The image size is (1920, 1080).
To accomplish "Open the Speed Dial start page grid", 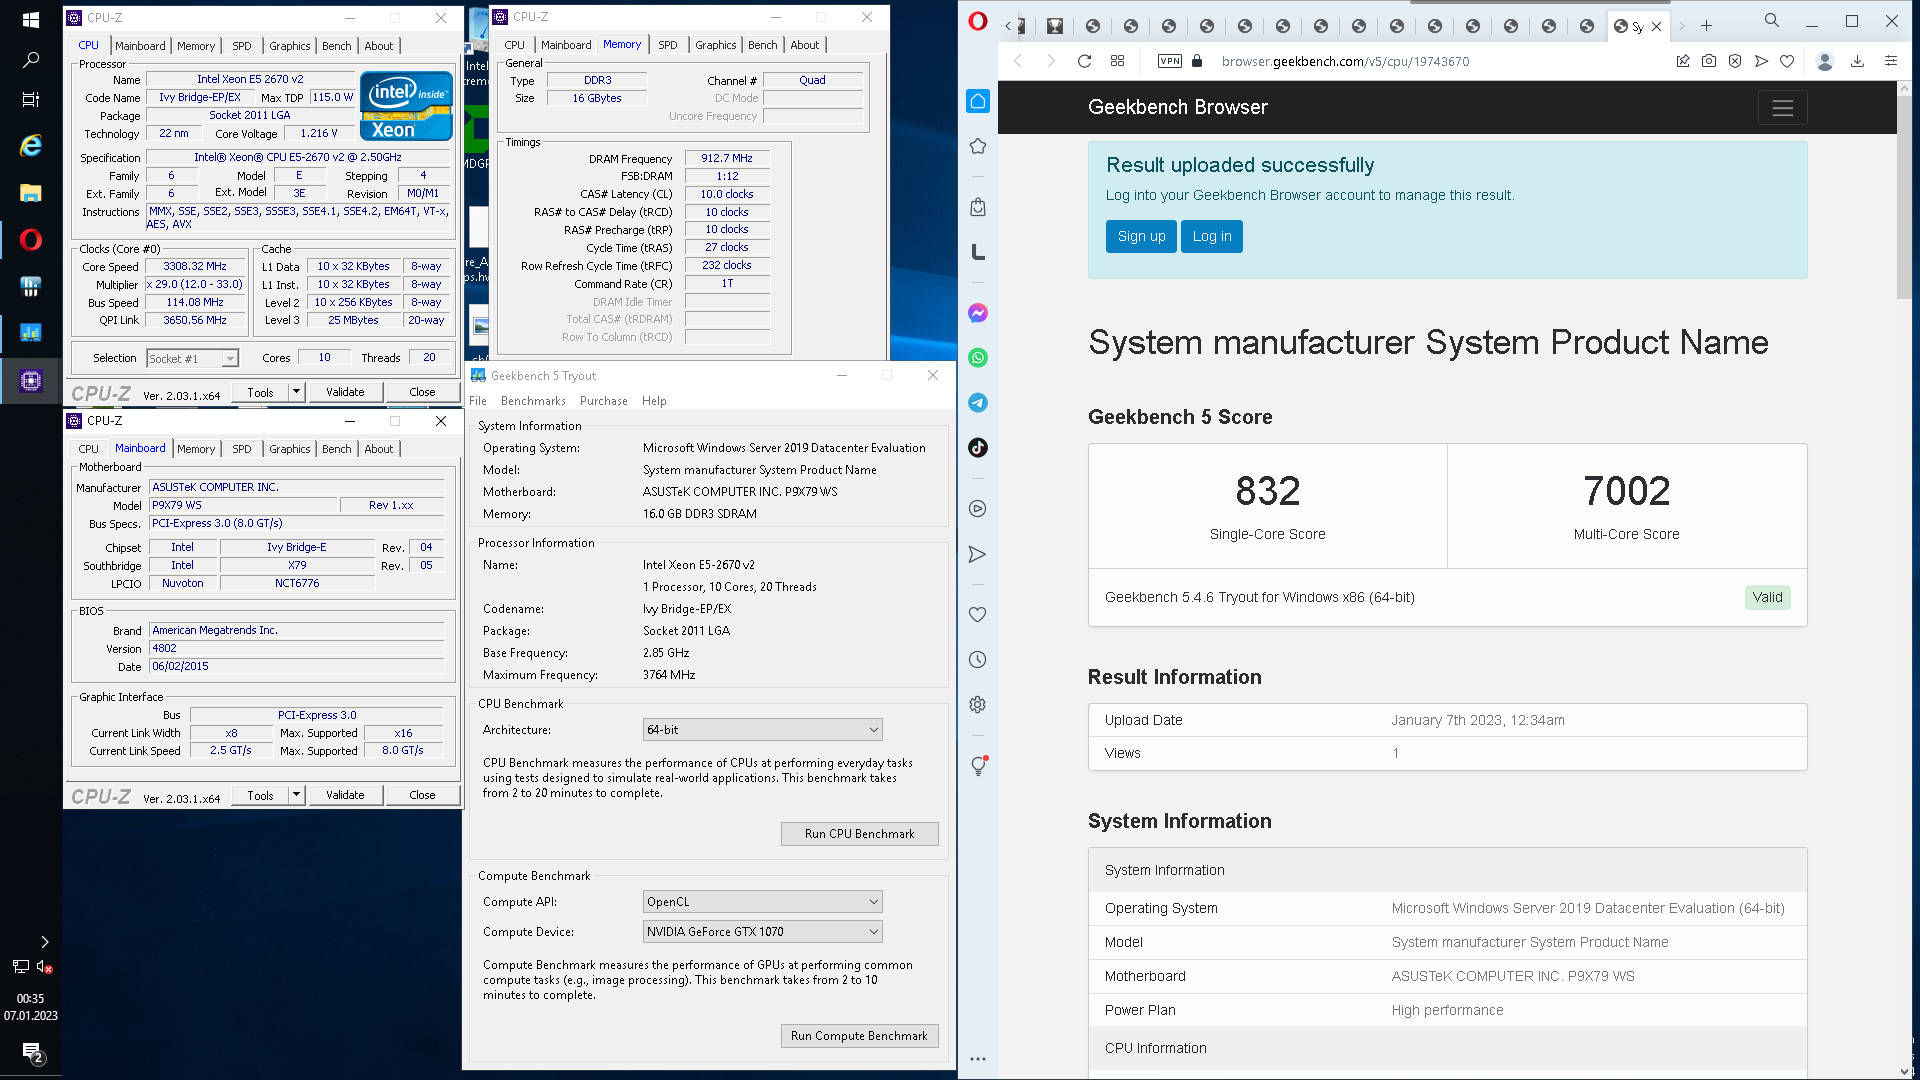I will (x=1118, y=61).
